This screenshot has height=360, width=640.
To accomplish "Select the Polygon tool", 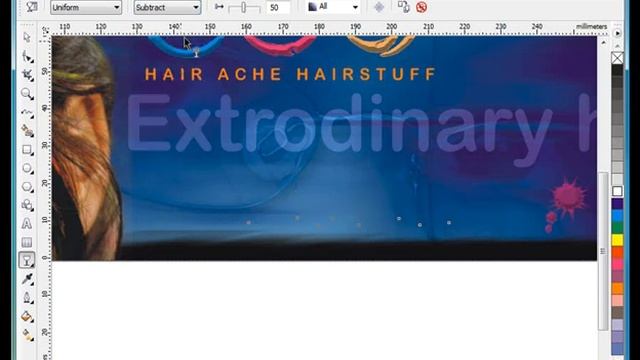I will [27, 187].
